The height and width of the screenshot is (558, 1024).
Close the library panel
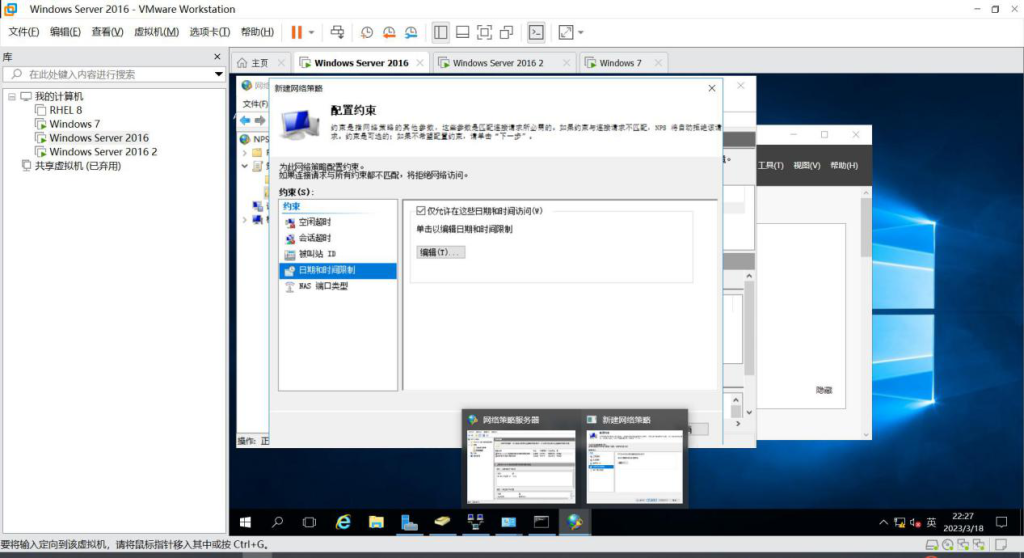click(217, 57)
